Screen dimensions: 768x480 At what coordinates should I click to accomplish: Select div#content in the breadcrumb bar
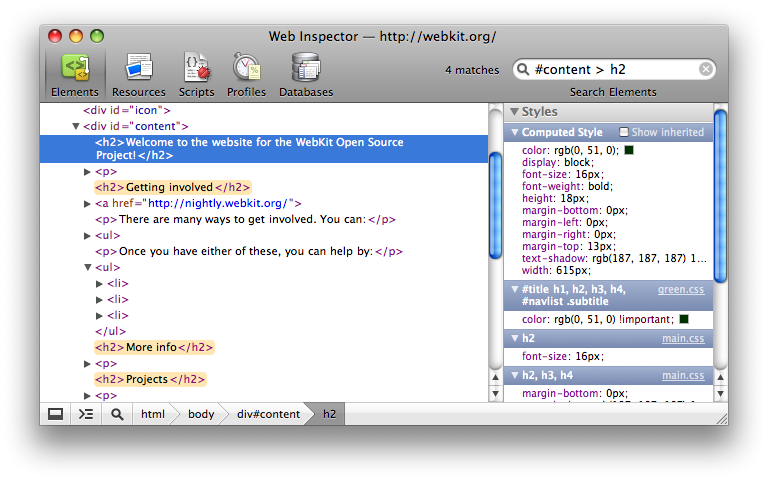pos(268,414)
